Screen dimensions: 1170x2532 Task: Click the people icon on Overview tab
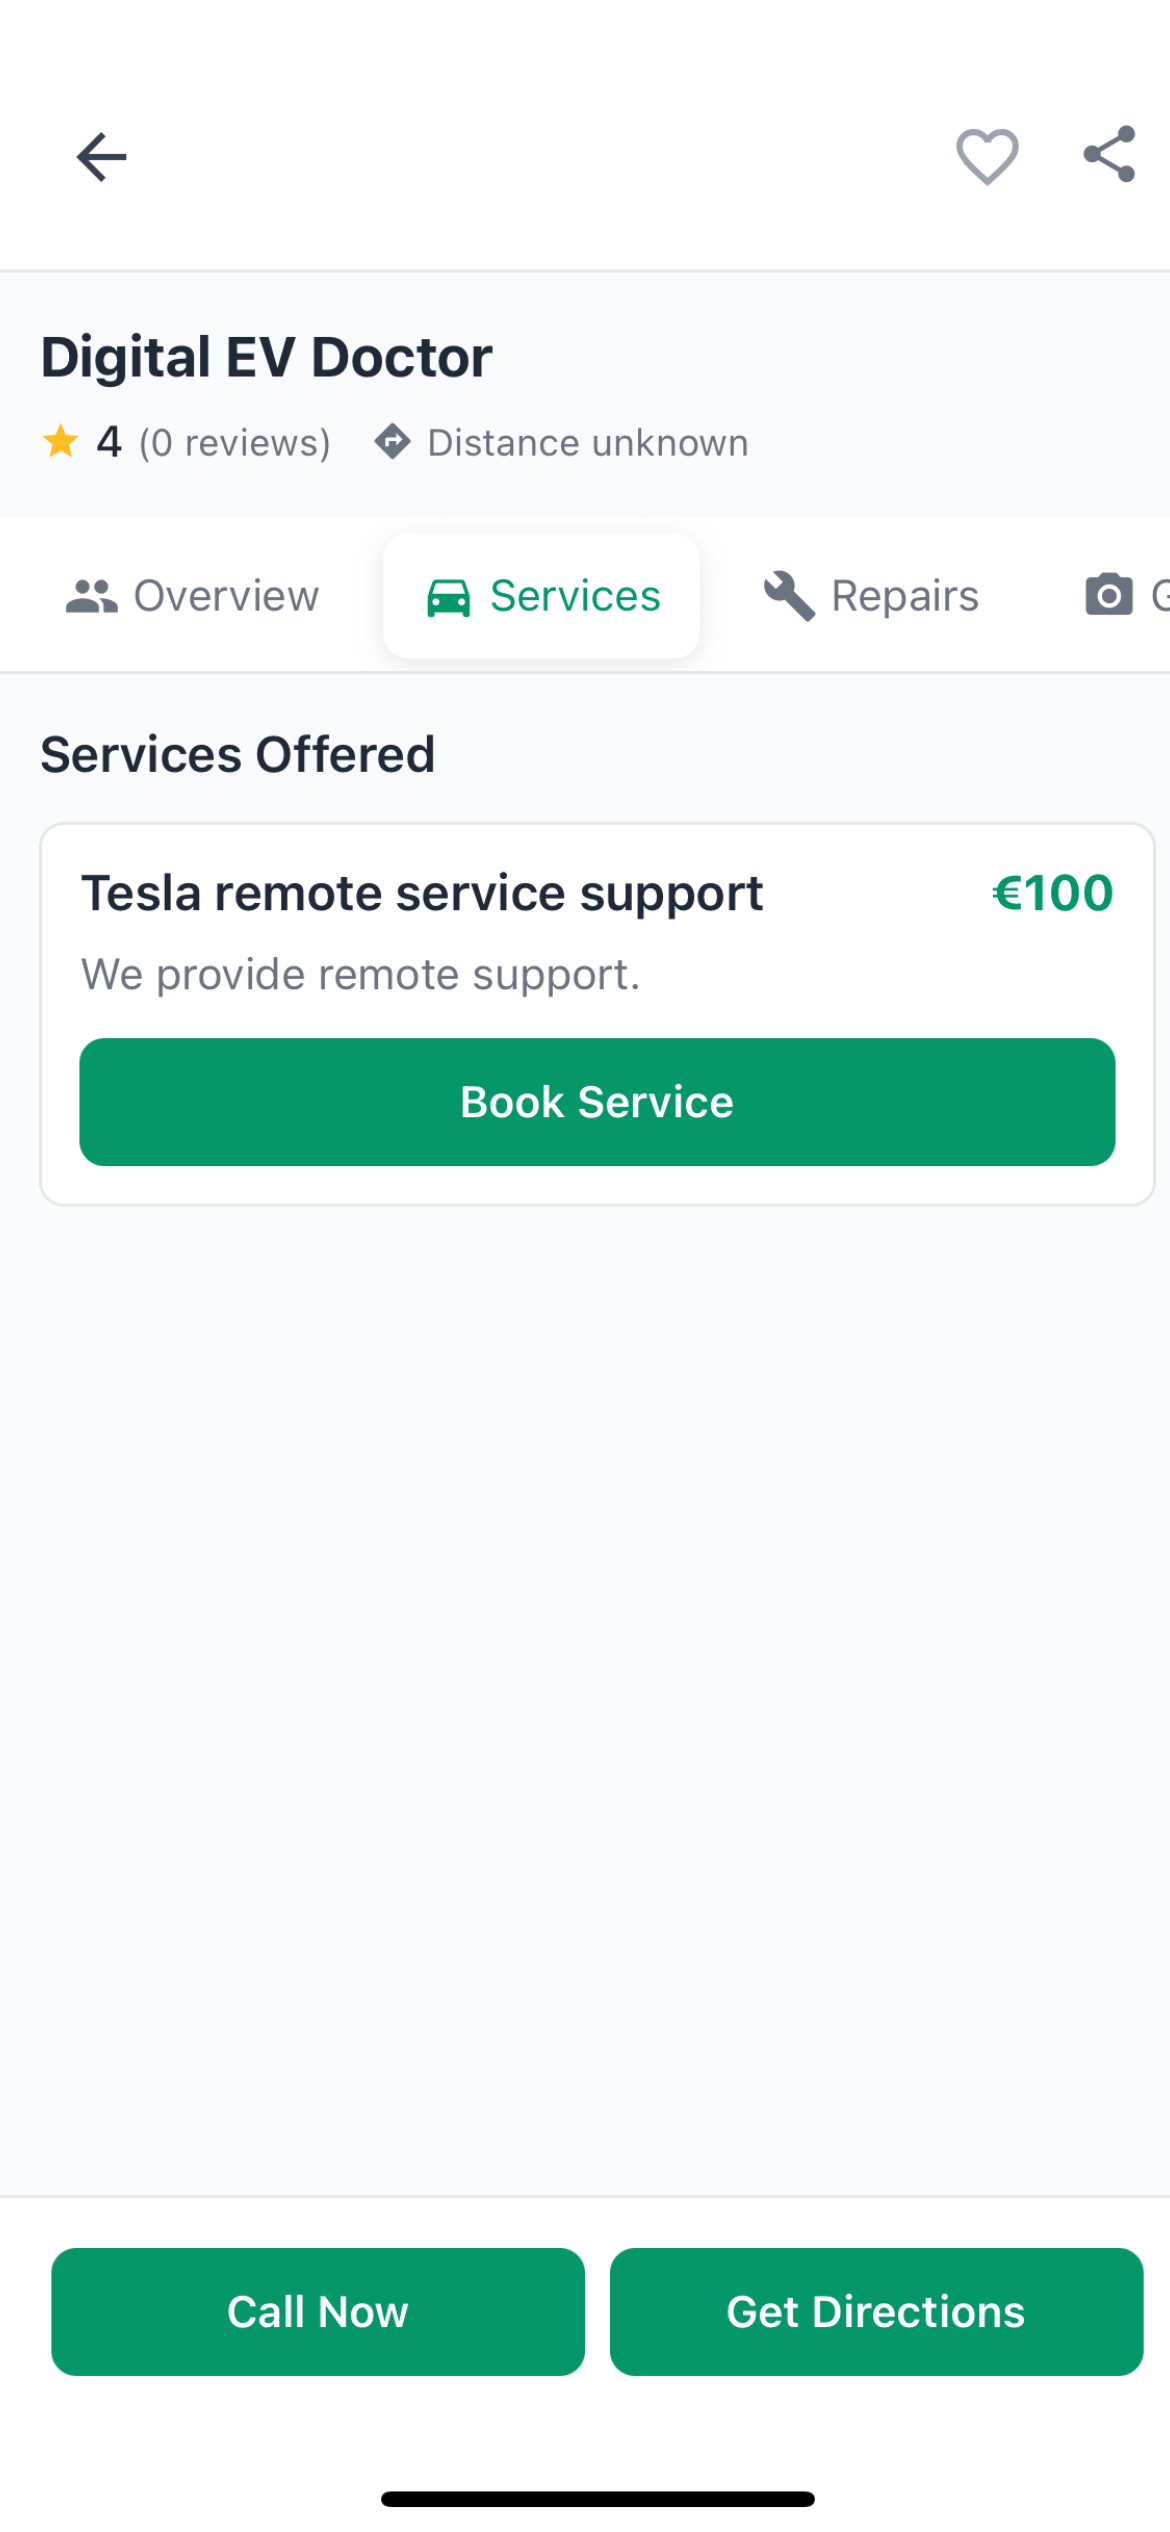pyautogui.click(x=91, y=596)
